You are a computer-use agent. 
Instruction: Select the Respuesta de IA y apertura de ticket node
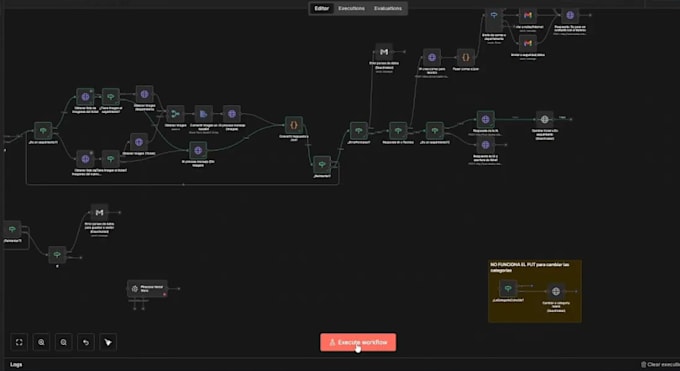[x=485, y=145]
